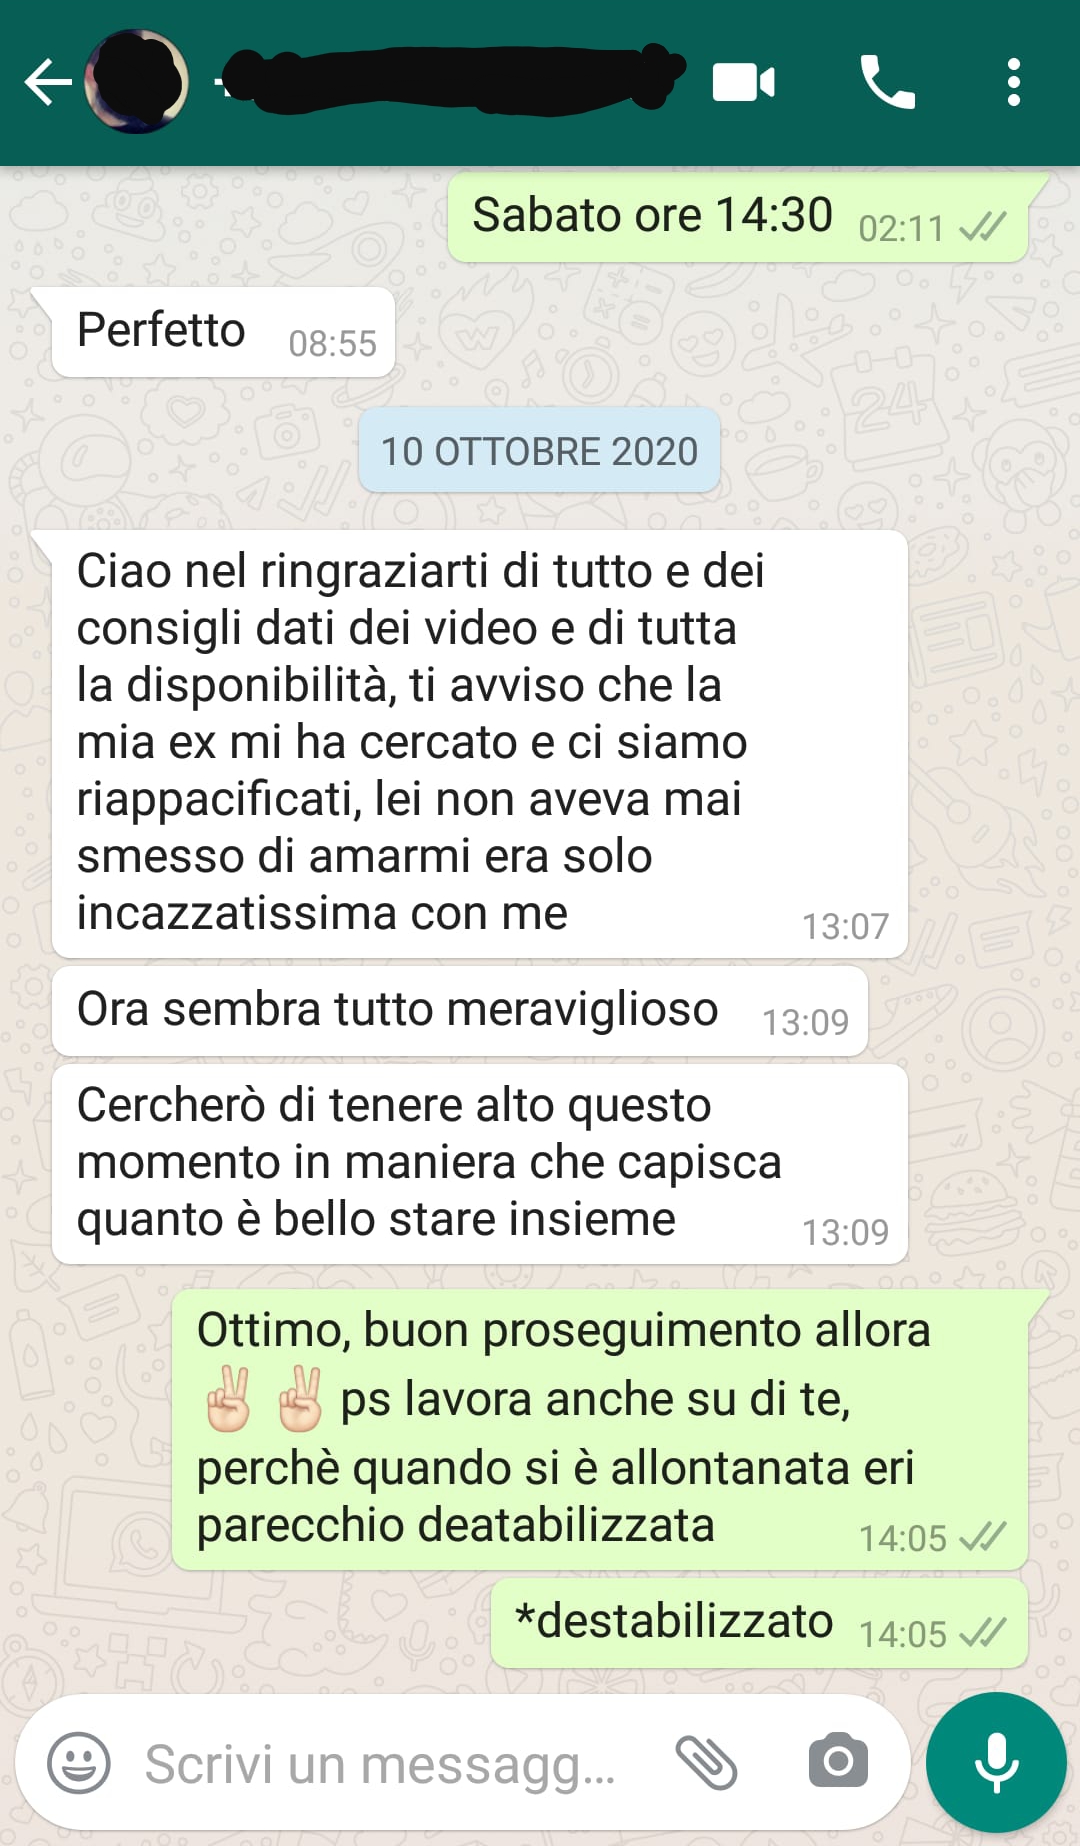Open the emoji picker
This screenshot has height=1846, width=1080.
pyautogui.click(x=79, y=1762)
